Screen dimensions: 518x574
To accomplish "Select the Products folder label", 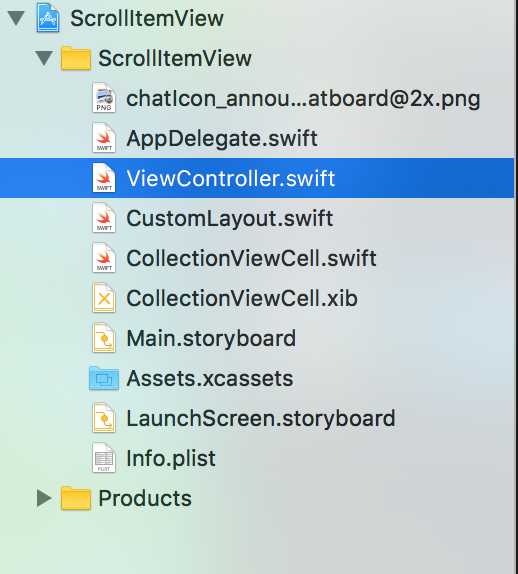I will pos(145,498).
